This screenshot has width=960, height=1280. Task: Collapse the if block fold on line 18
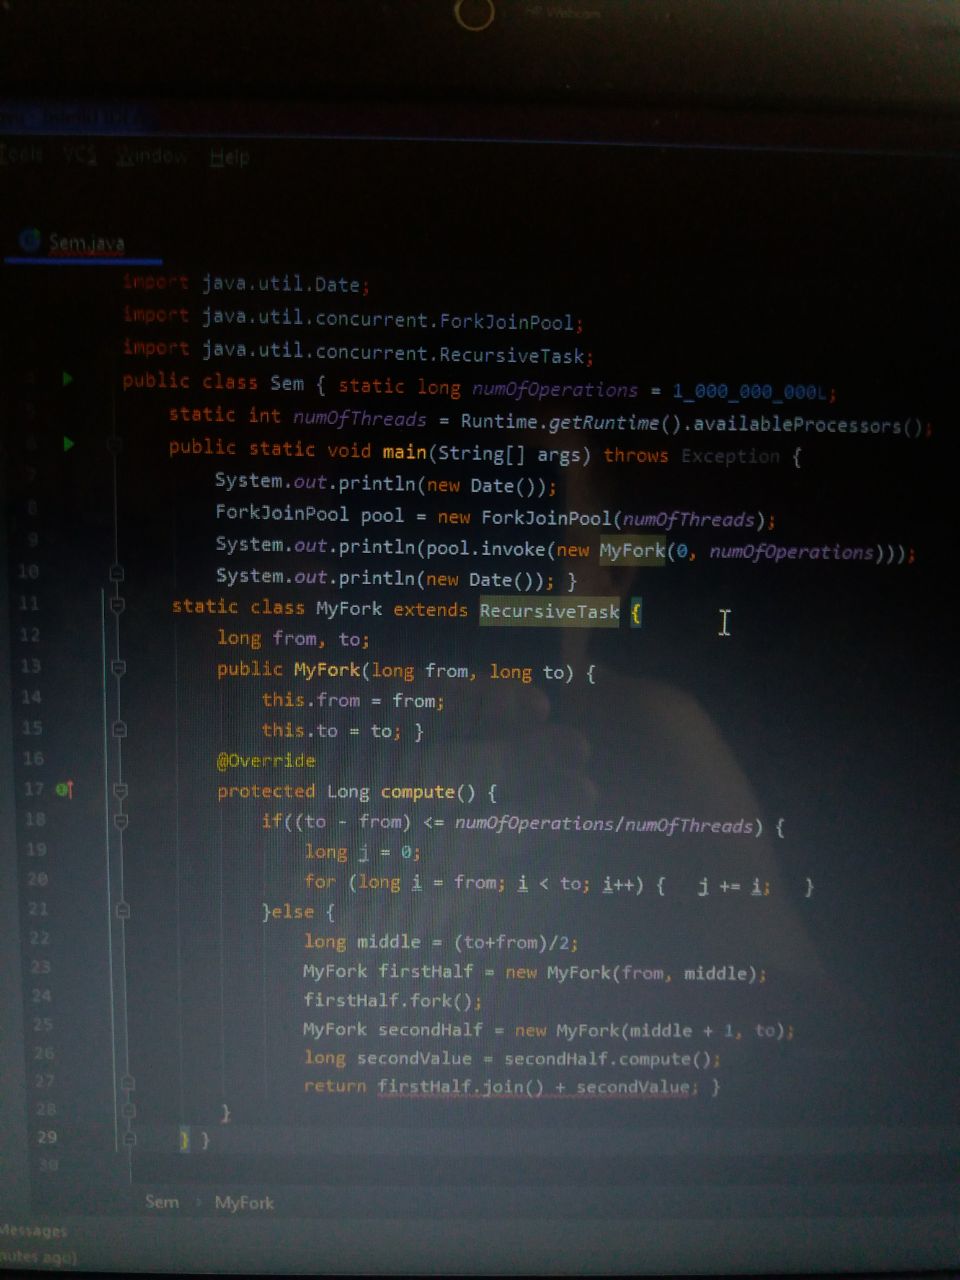point(121,821)
